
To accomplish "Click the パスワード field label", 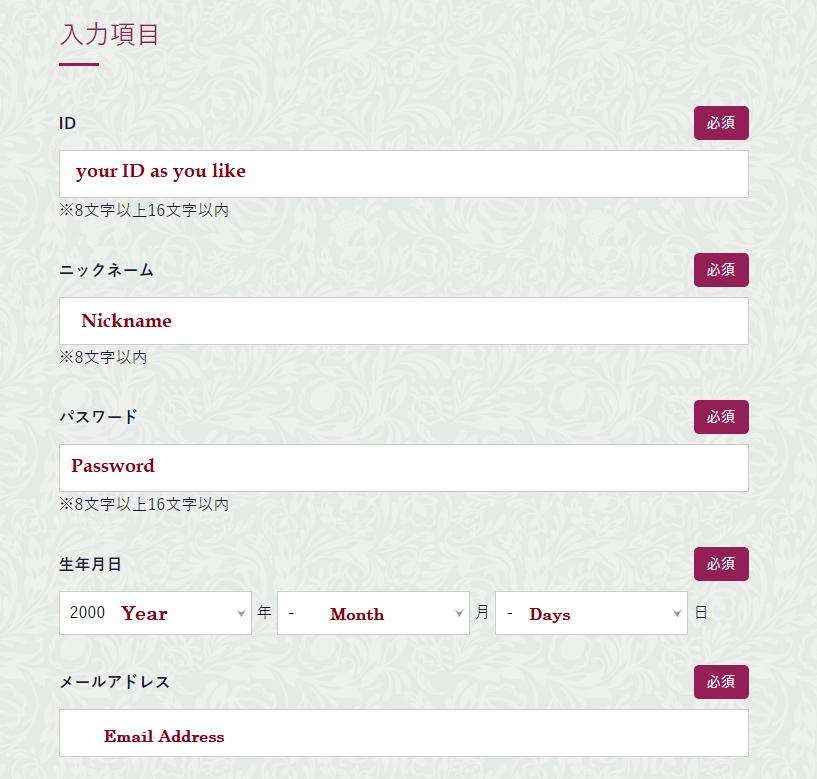I will [x=98, y=417].
